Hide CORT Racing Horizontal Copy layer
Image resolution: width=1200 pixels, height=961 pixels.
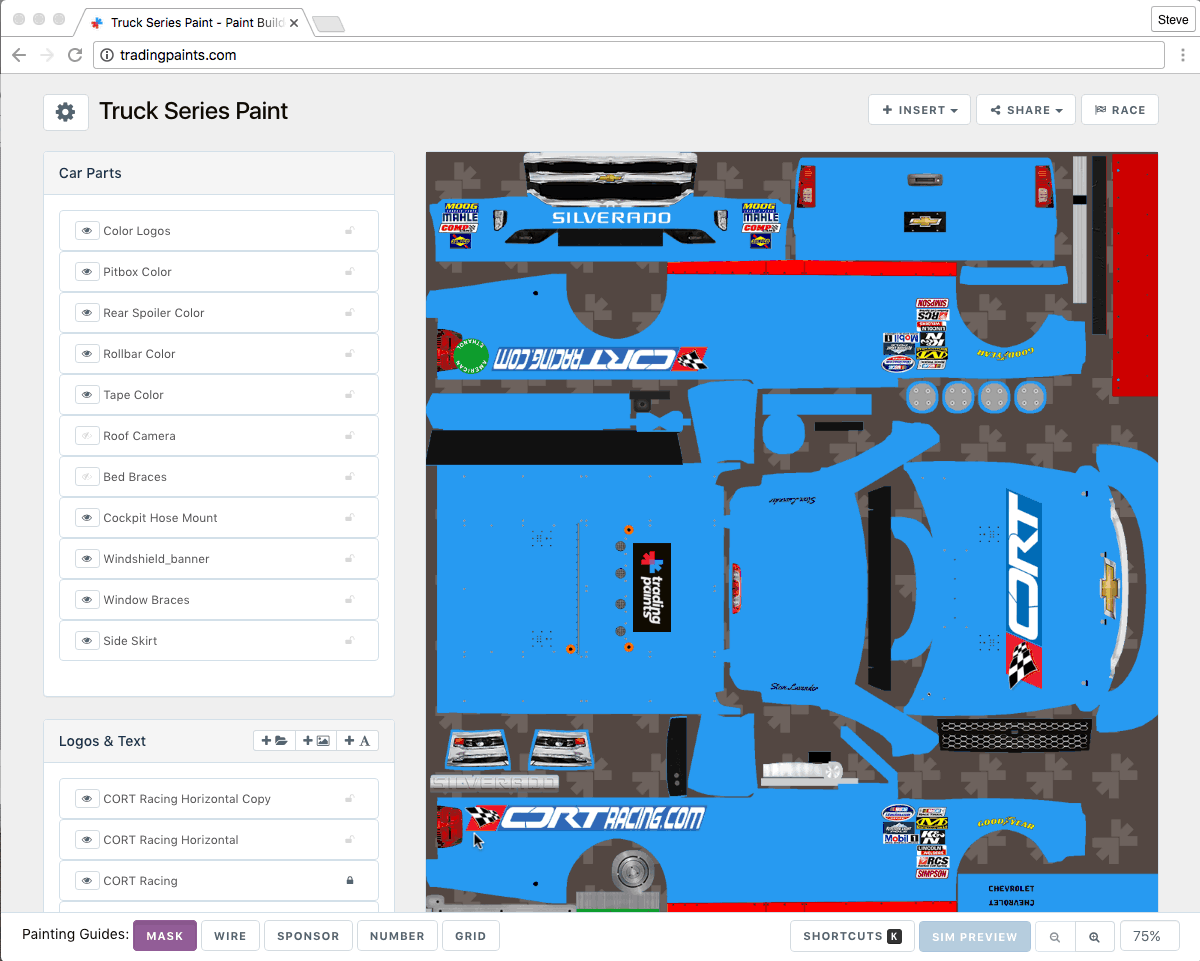click(x=87, y=799)
